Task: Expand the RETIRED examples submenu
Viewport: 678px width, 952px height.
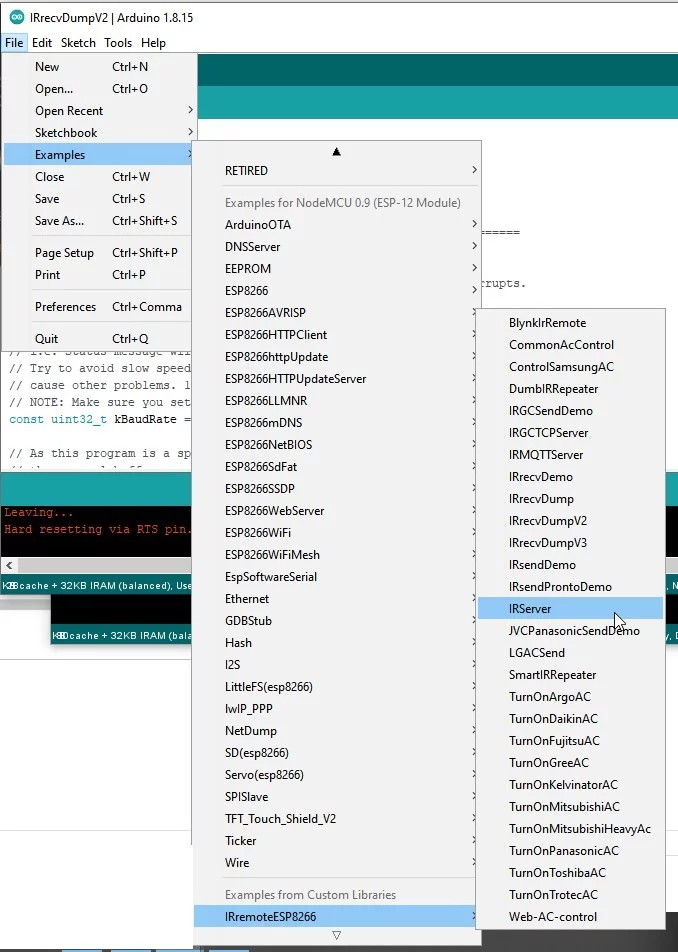Action: point(337,171)
